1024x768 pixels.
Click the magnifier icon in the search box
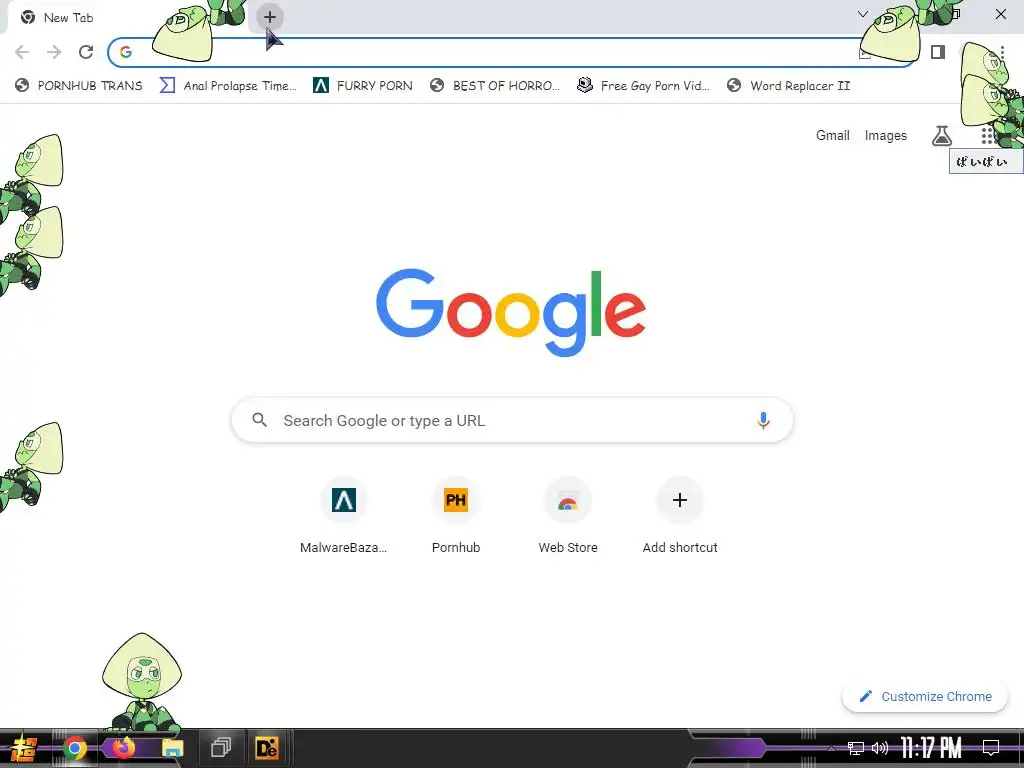click(x=260, y=420)
